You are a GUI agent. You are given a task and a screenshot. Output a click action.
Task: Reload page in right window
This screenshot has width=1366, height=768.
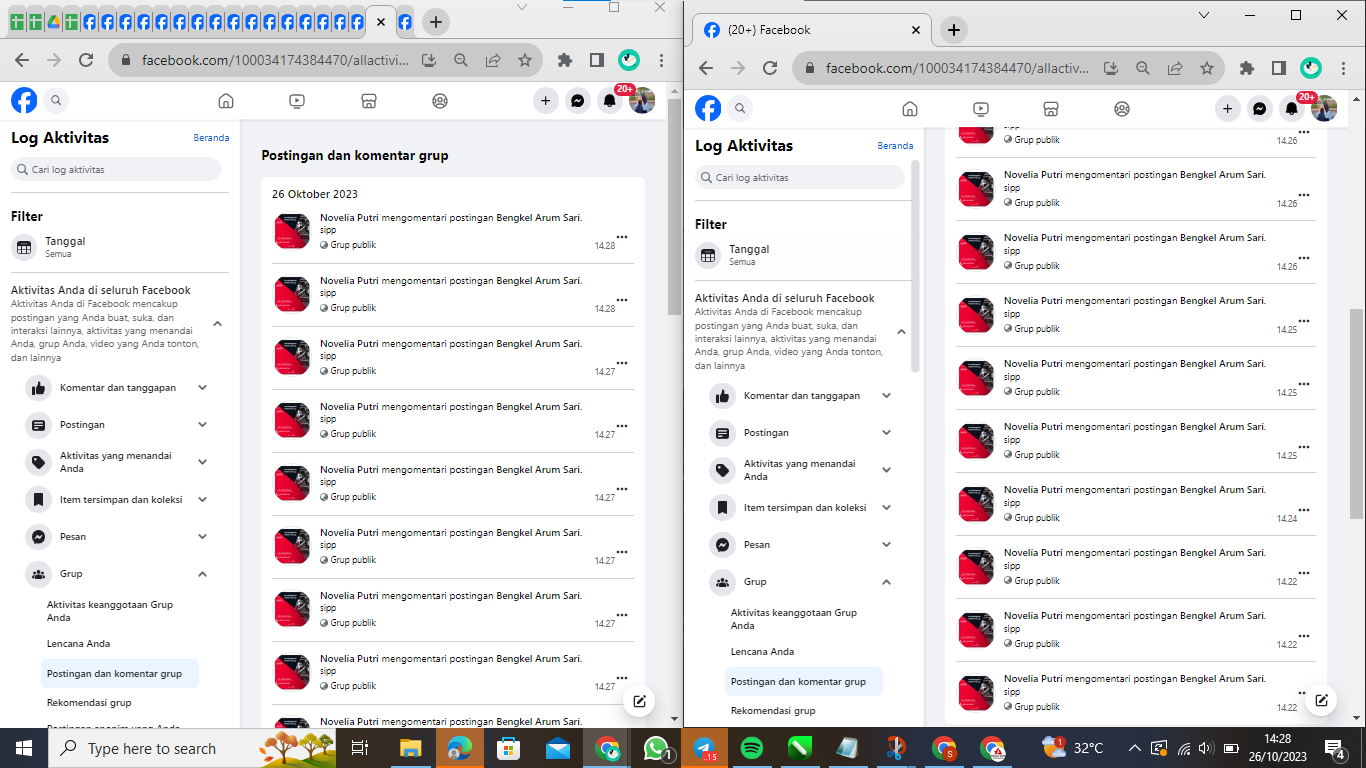[x=770, y=68]
